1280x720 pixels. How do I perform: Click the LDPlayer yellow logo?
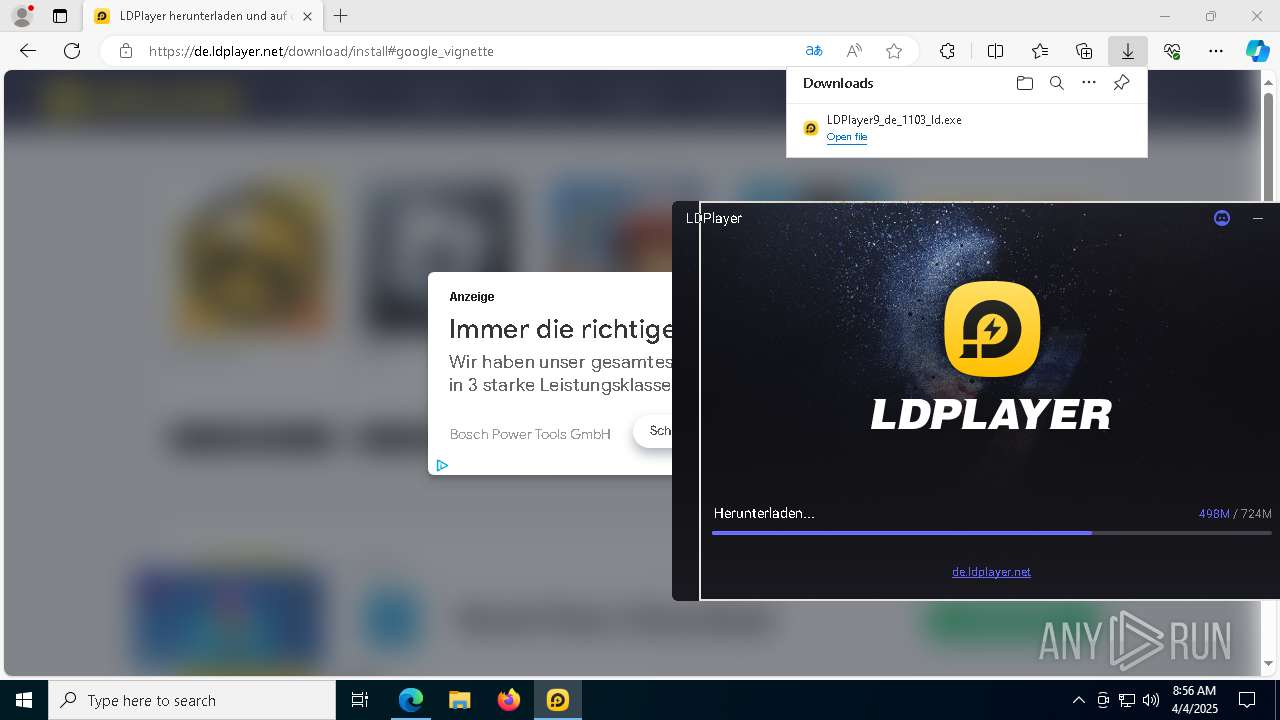pyautogui.click(x=992, y=329)
